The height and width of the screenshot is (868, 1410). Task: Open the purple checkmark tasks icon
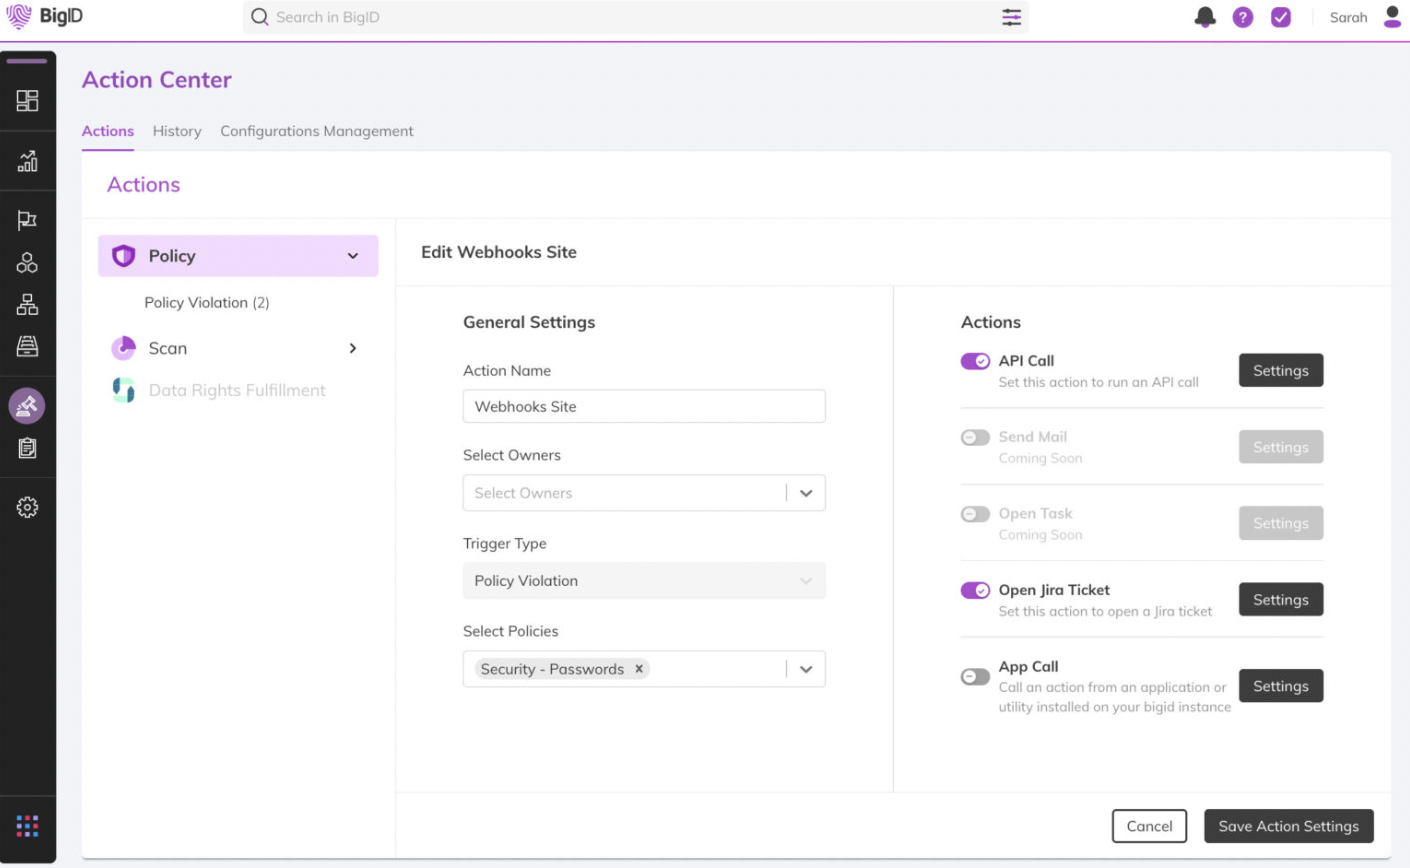pyautogui.click(x=1280, y=17)
